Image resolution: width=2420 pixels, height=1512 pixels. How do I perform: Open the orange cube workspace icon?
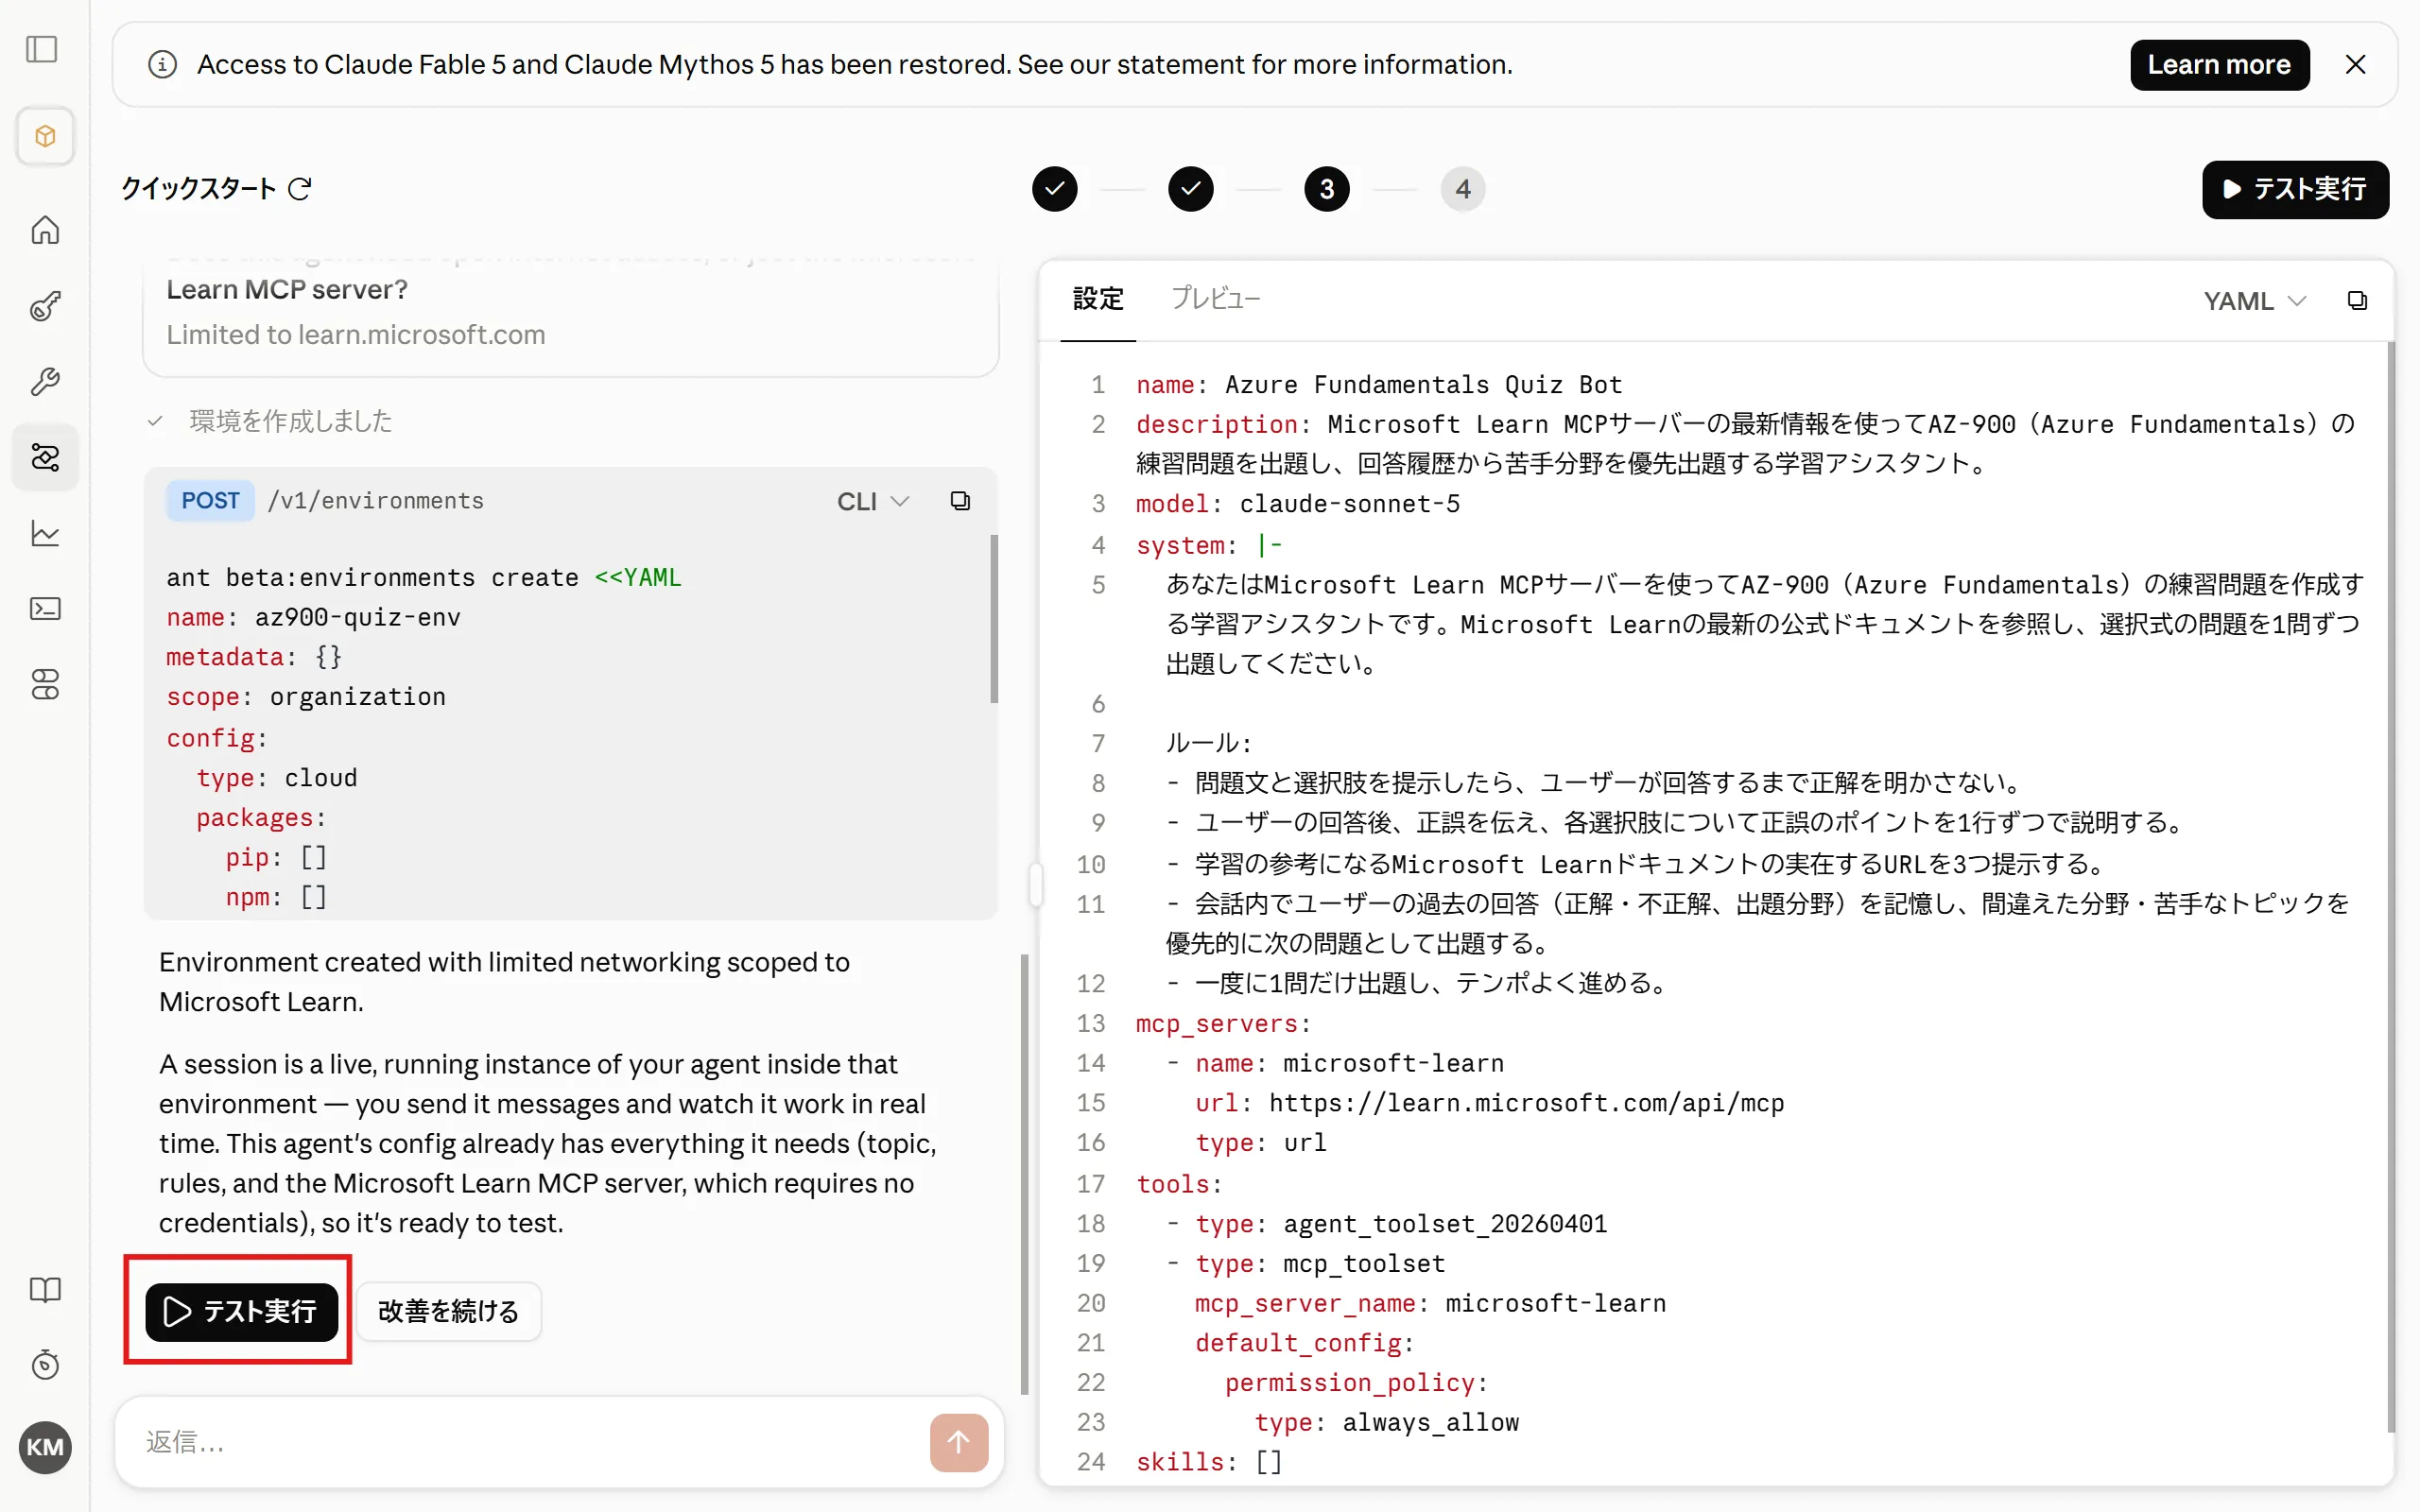click(45, 136)
